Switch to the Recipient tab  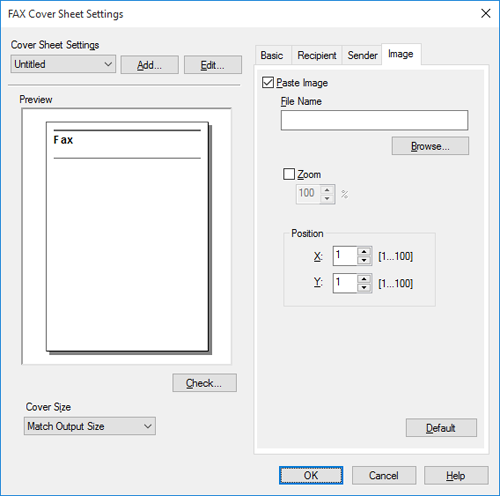click(317, 55)
